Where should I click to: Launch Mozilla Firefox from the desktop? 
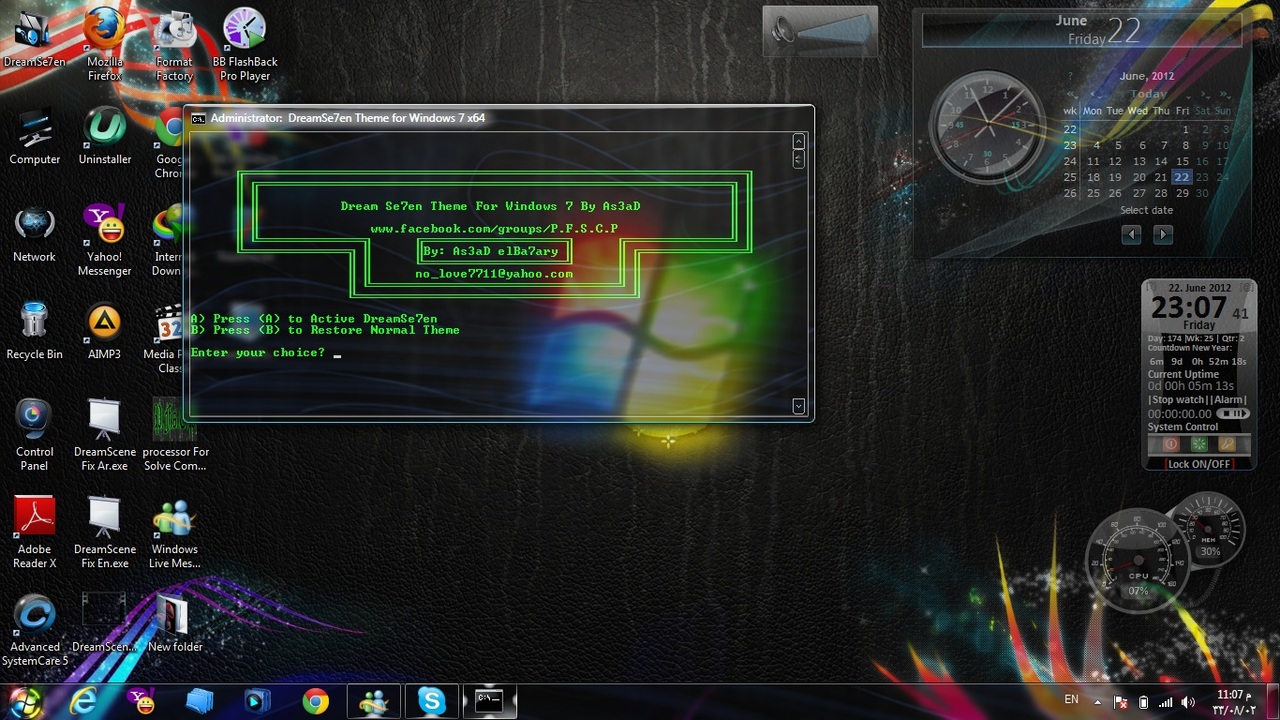[x=104, y=44]
